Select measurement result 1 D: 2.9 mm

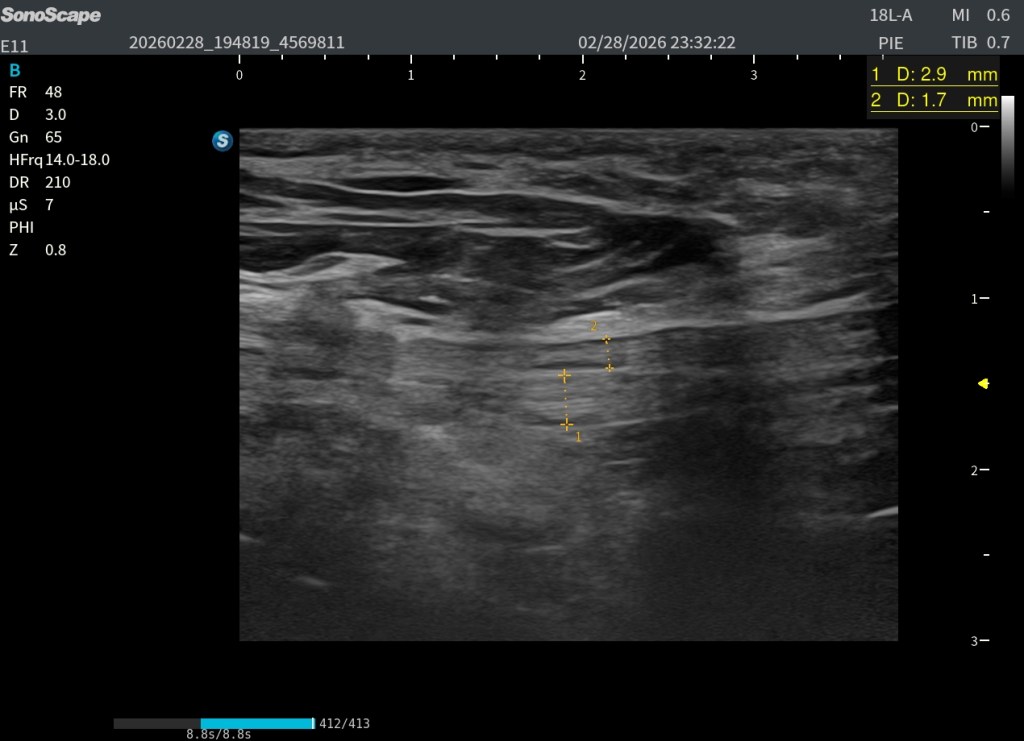pos(934,75)
